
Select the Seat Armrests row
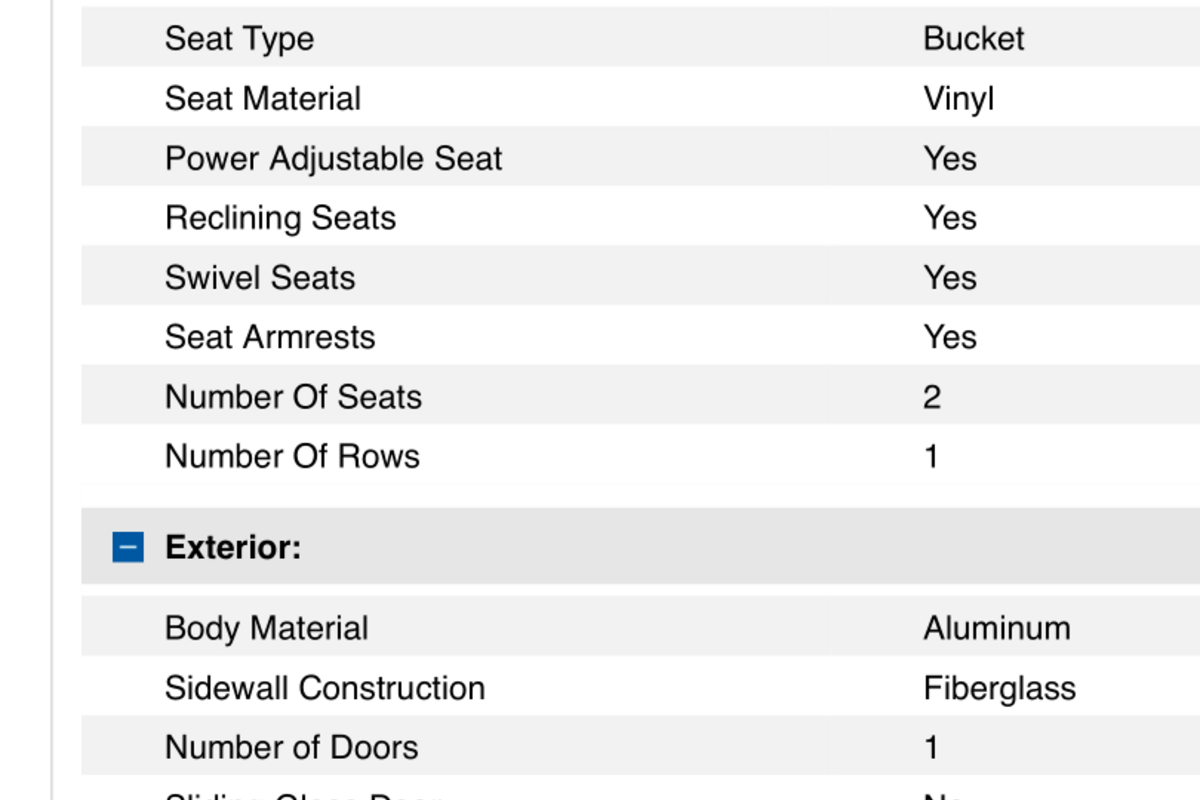pyautogui.click(x=640, y=336)
